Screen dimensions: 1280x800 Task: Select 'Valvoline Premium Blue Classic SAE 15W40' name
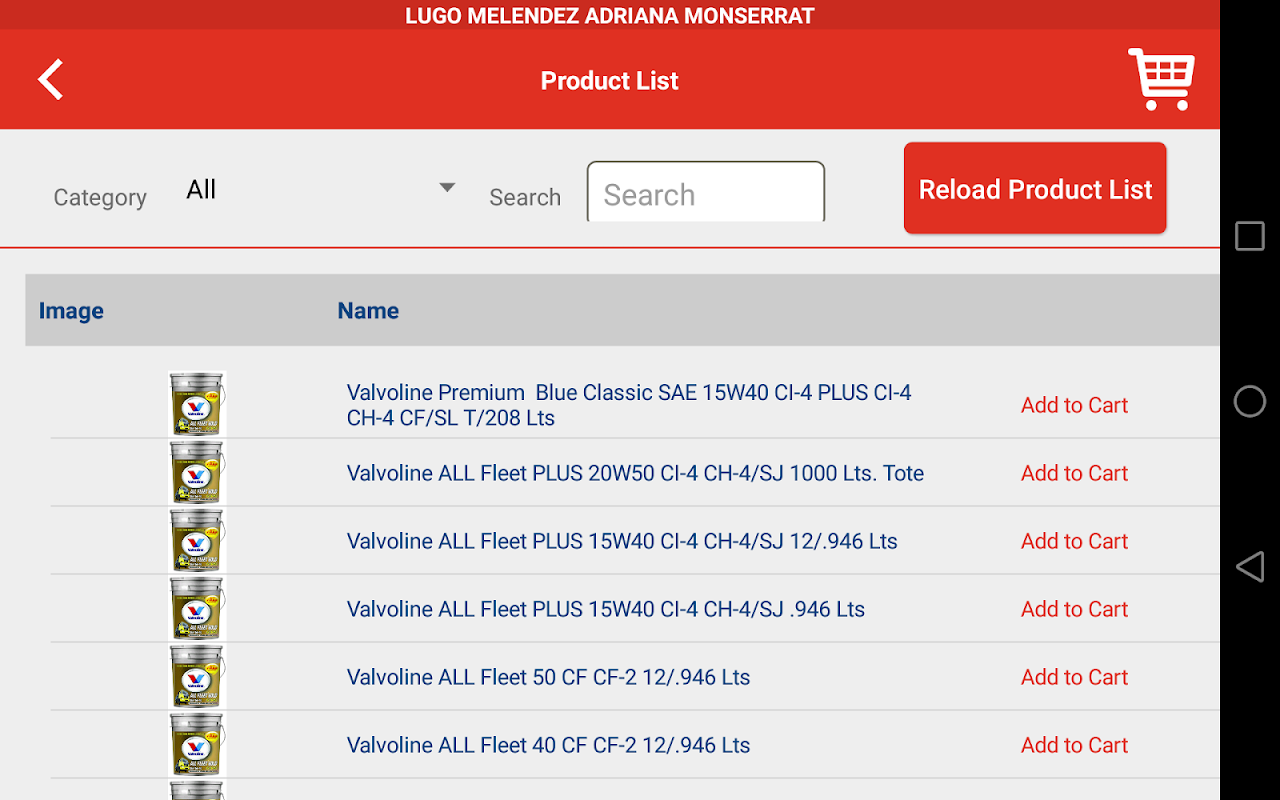click(629, 405)
